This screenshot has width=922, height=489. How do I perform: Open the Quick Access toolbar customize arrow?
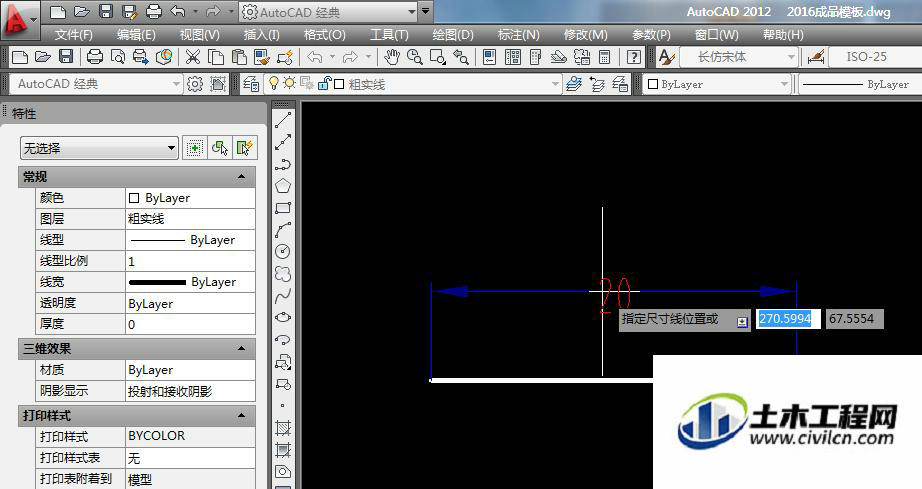point(426,11)
